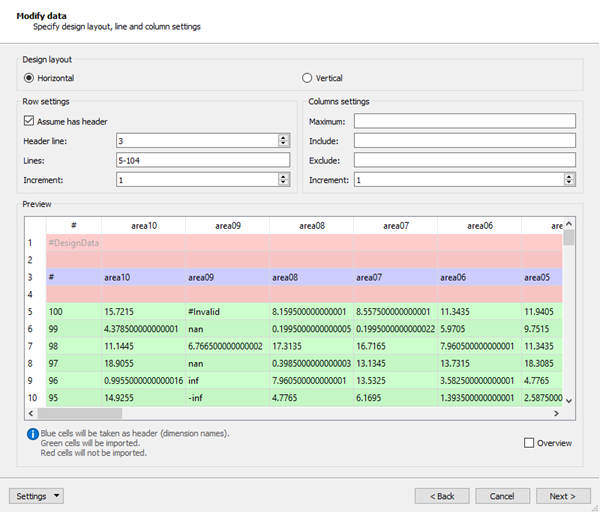Click the # column header
Screen dimensions: 600x512
[x=74, y=226]
